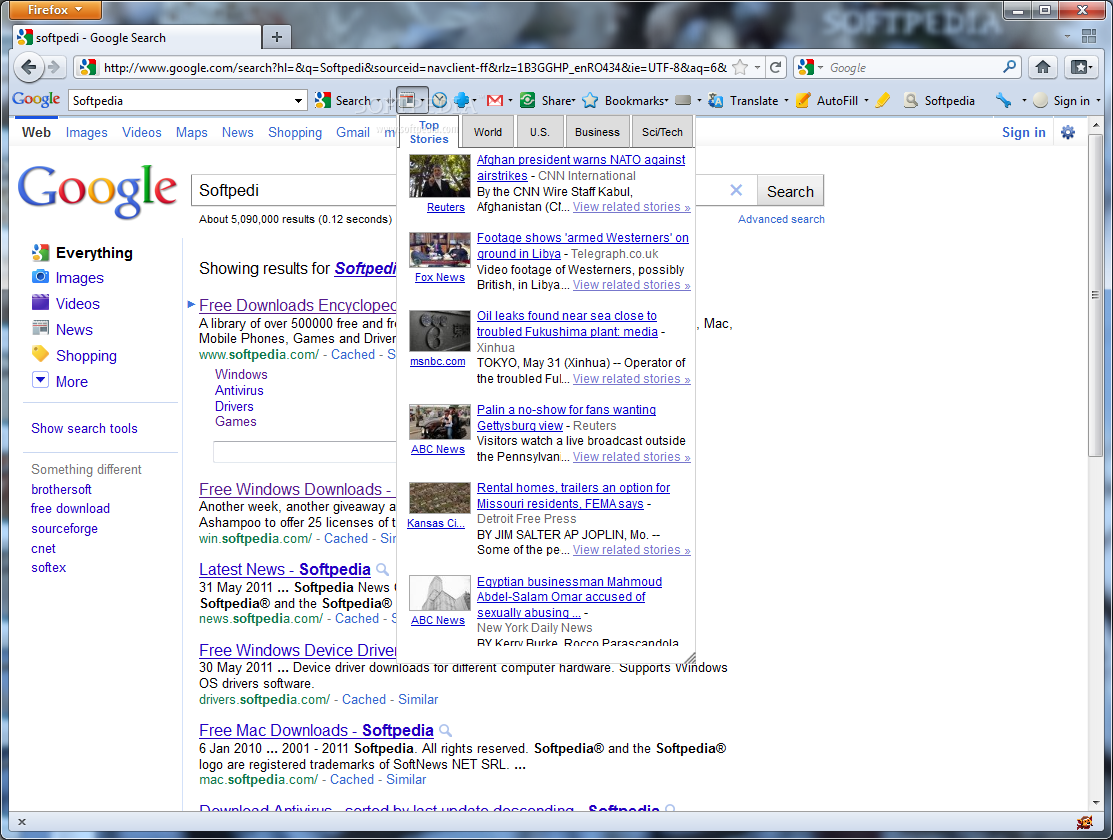Select the Top Stories tab
Viewport: 1113px width, 840px height.
pos(429,132)
